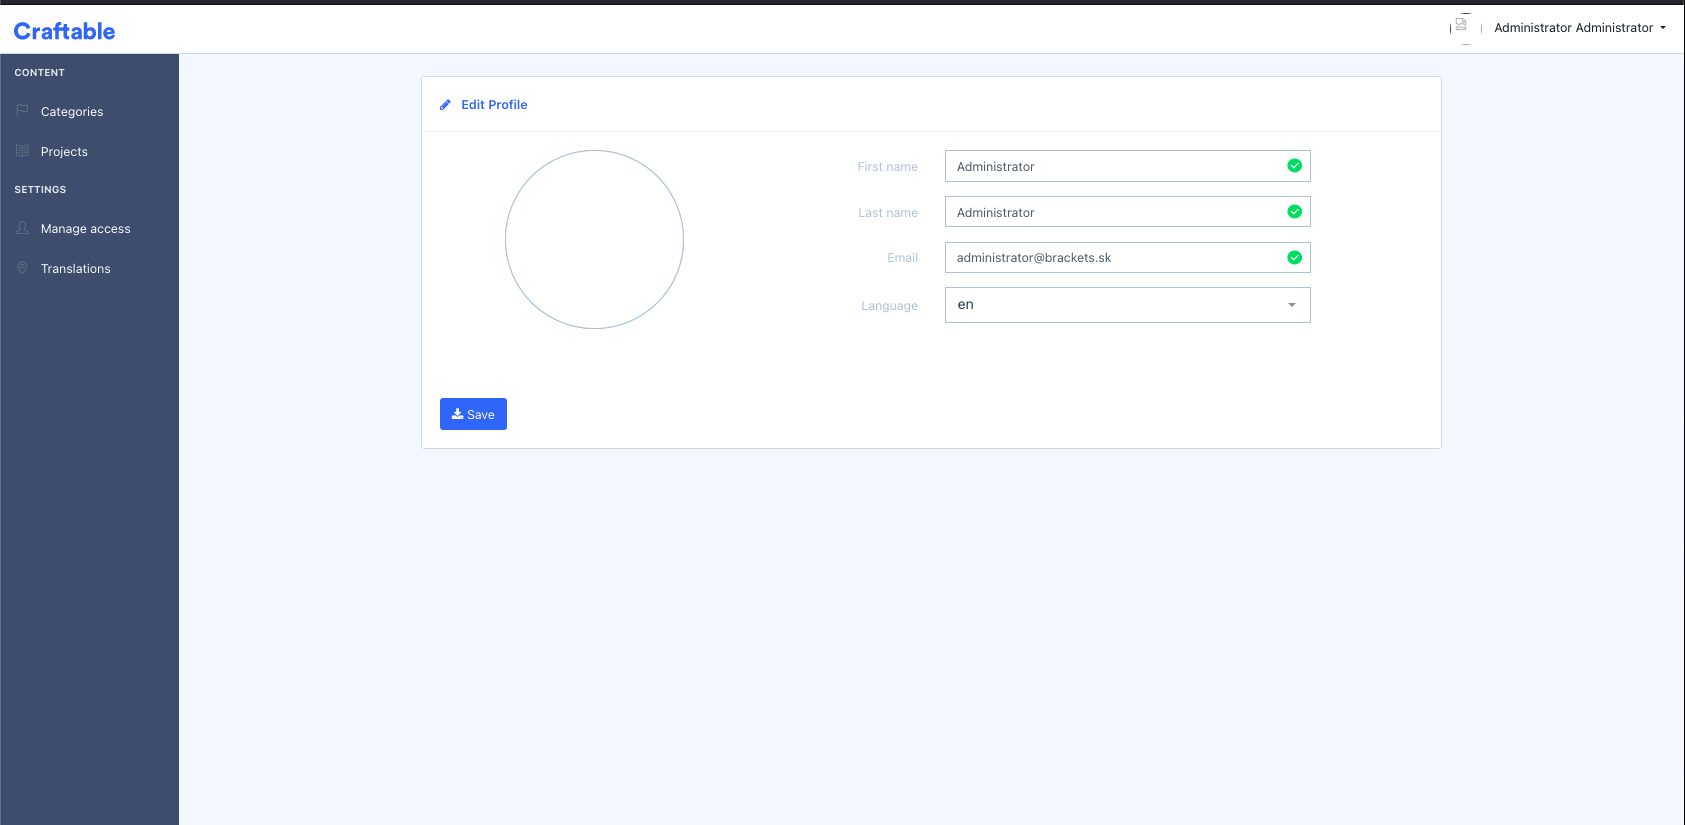Viewport: 1685px width, 825px height.
Task: Click the First name label
Action: pyautogui.click(x=887, y=167)
